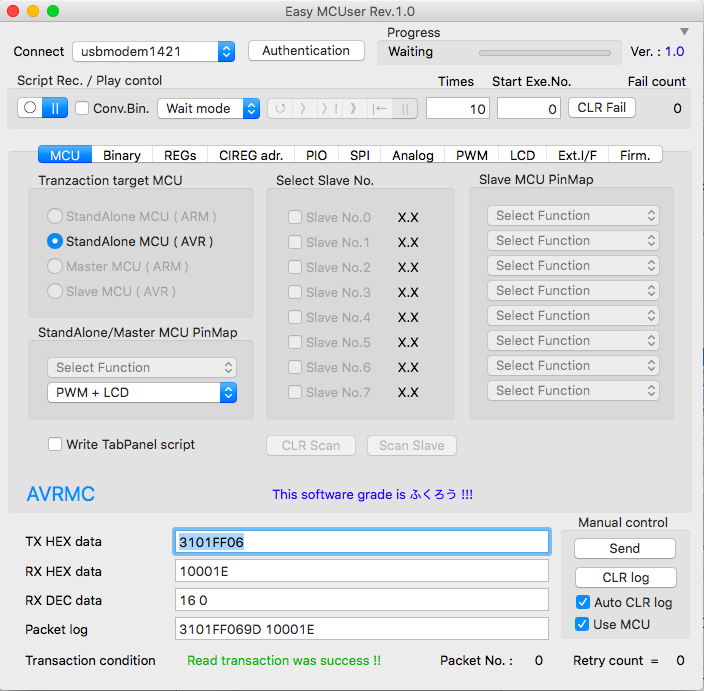Switch to the Analog tab
704x691 pixels.
413,155
